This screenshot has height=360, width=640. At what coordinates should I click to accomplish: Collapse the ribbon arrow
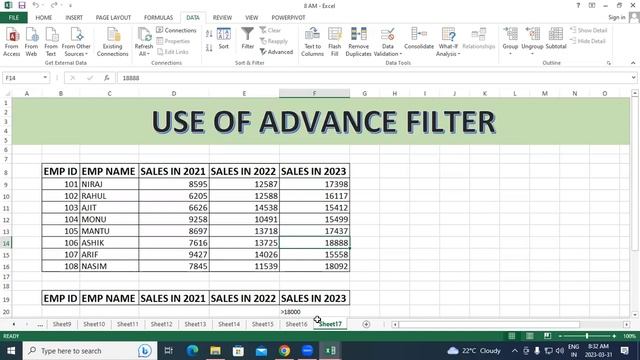point(633,63)
